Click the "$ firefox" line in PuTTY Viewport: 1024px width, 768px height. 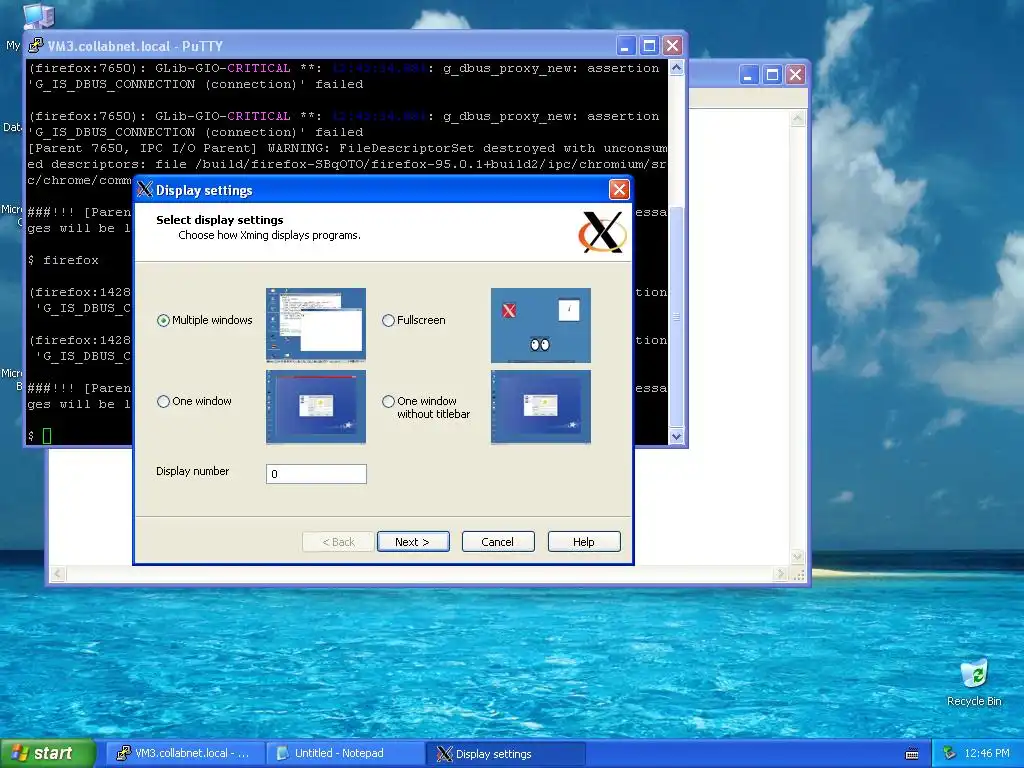[x=63, y=260]
